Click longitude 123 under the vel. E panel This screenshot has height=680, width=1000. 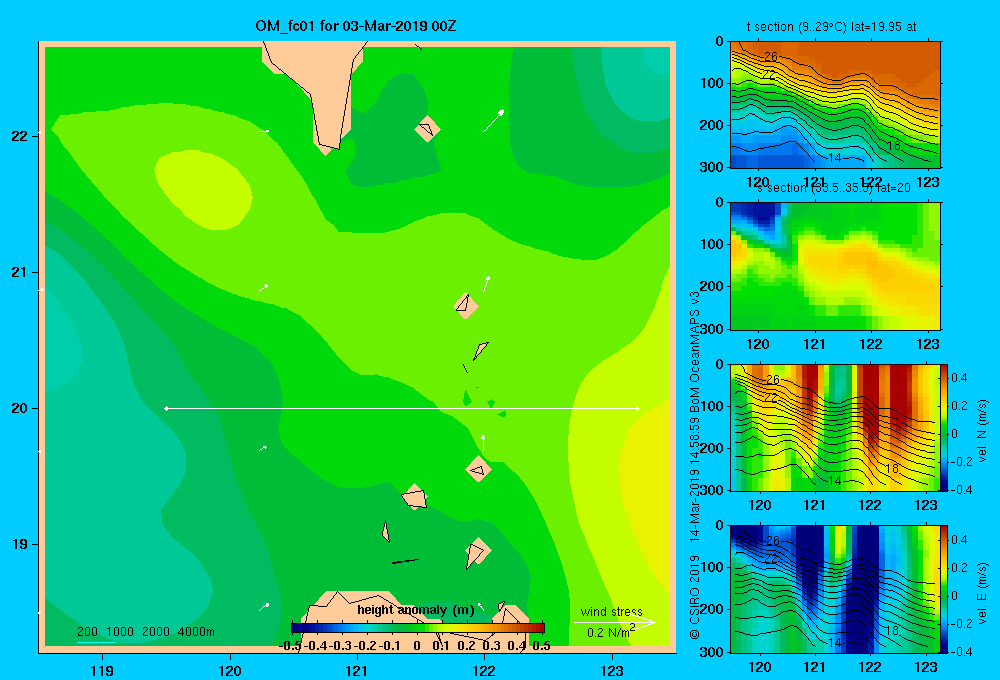pos(926,667)
